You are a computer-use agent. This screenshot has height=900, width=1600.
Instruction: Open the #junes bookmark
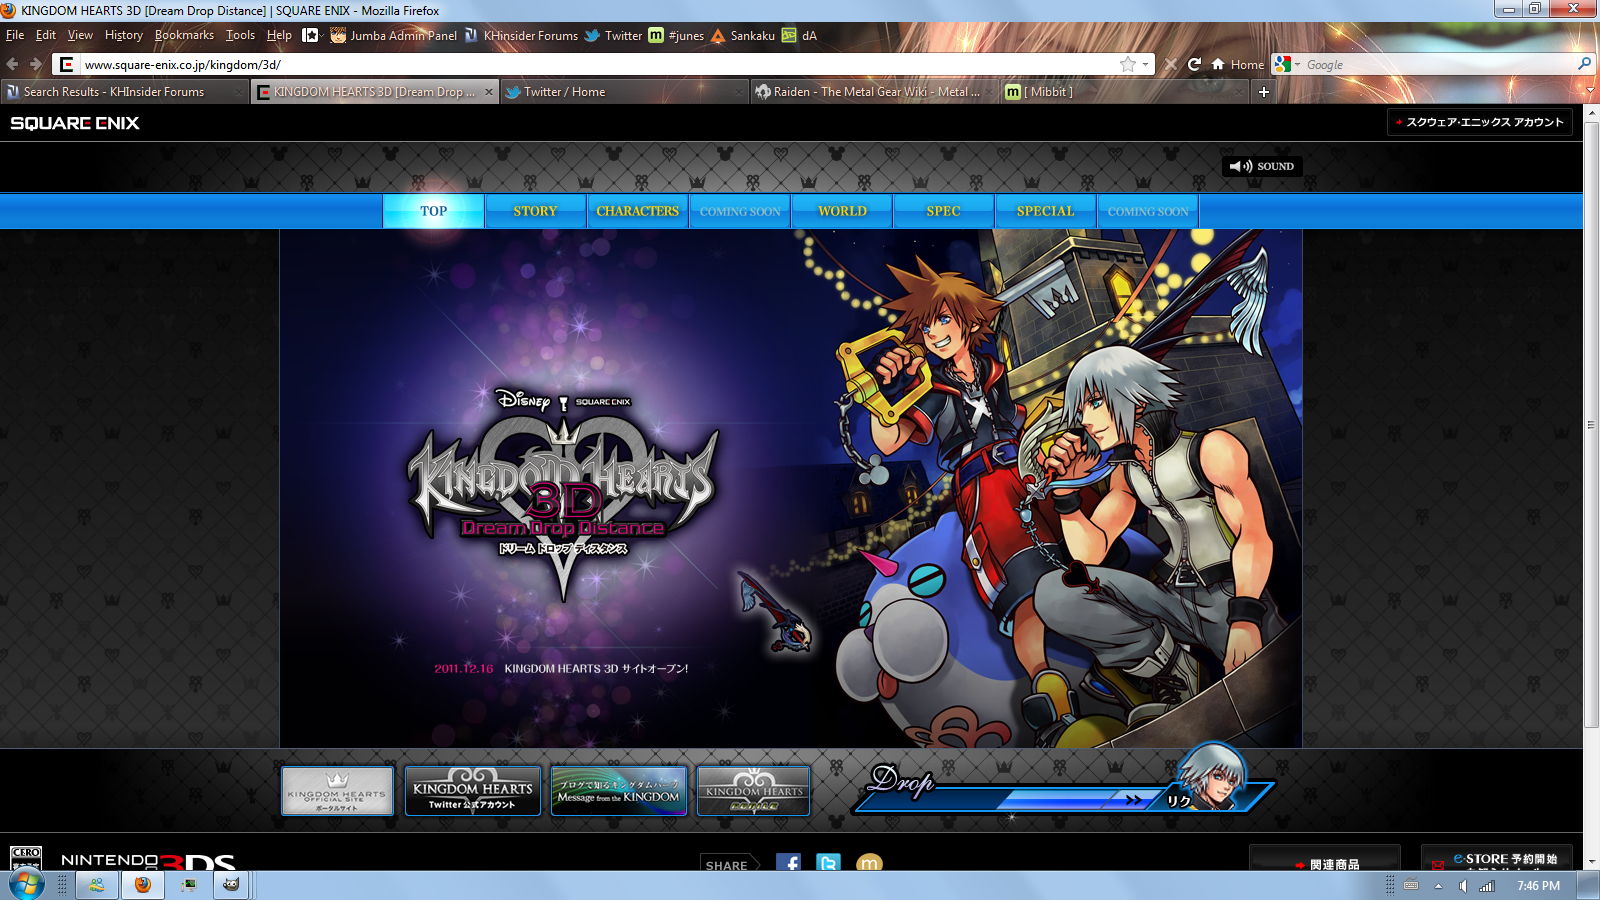click(x=676, y=35)
